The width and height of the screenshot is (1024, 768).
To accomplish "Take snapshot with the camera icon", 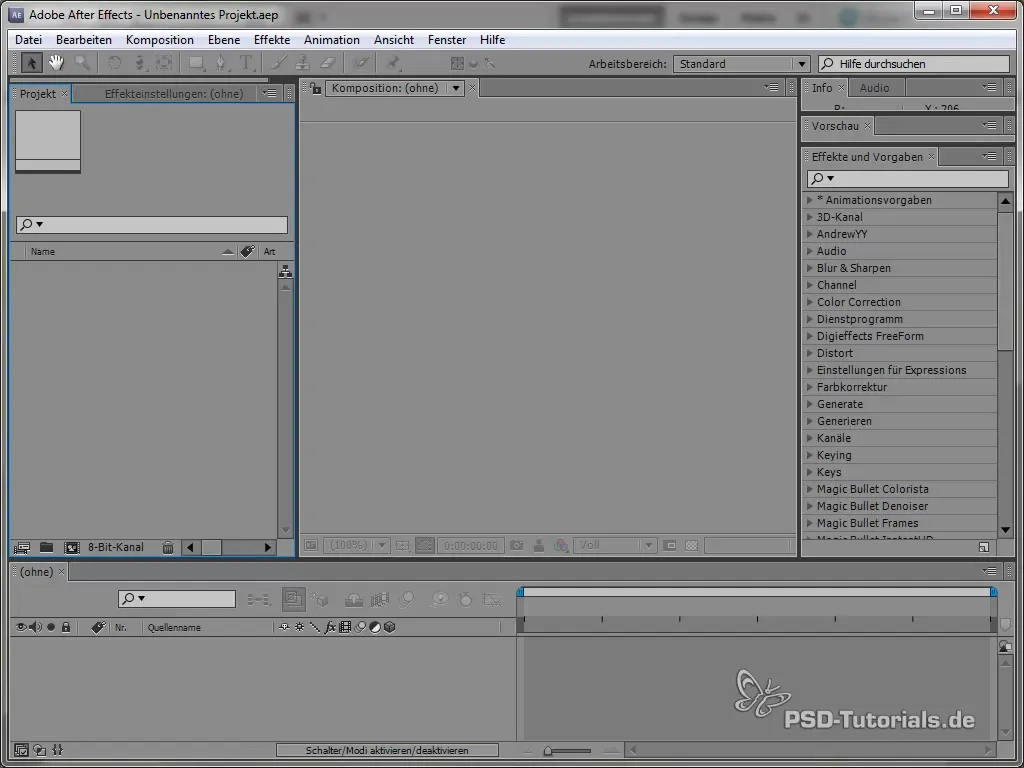I will coord(516,545).
